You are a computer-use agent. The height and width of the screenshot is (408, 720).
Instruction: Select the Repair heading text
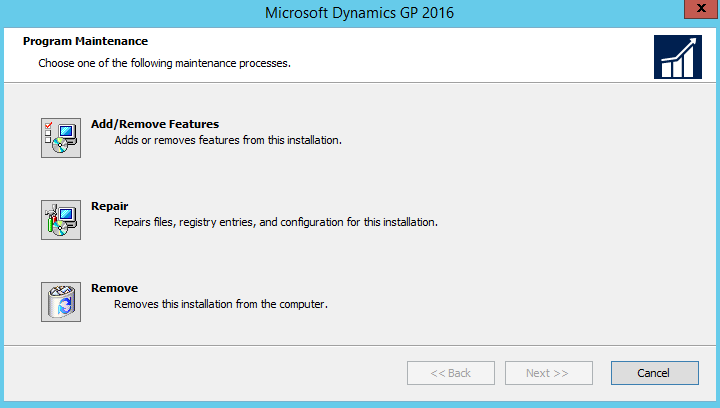click(x=109, y=206)
